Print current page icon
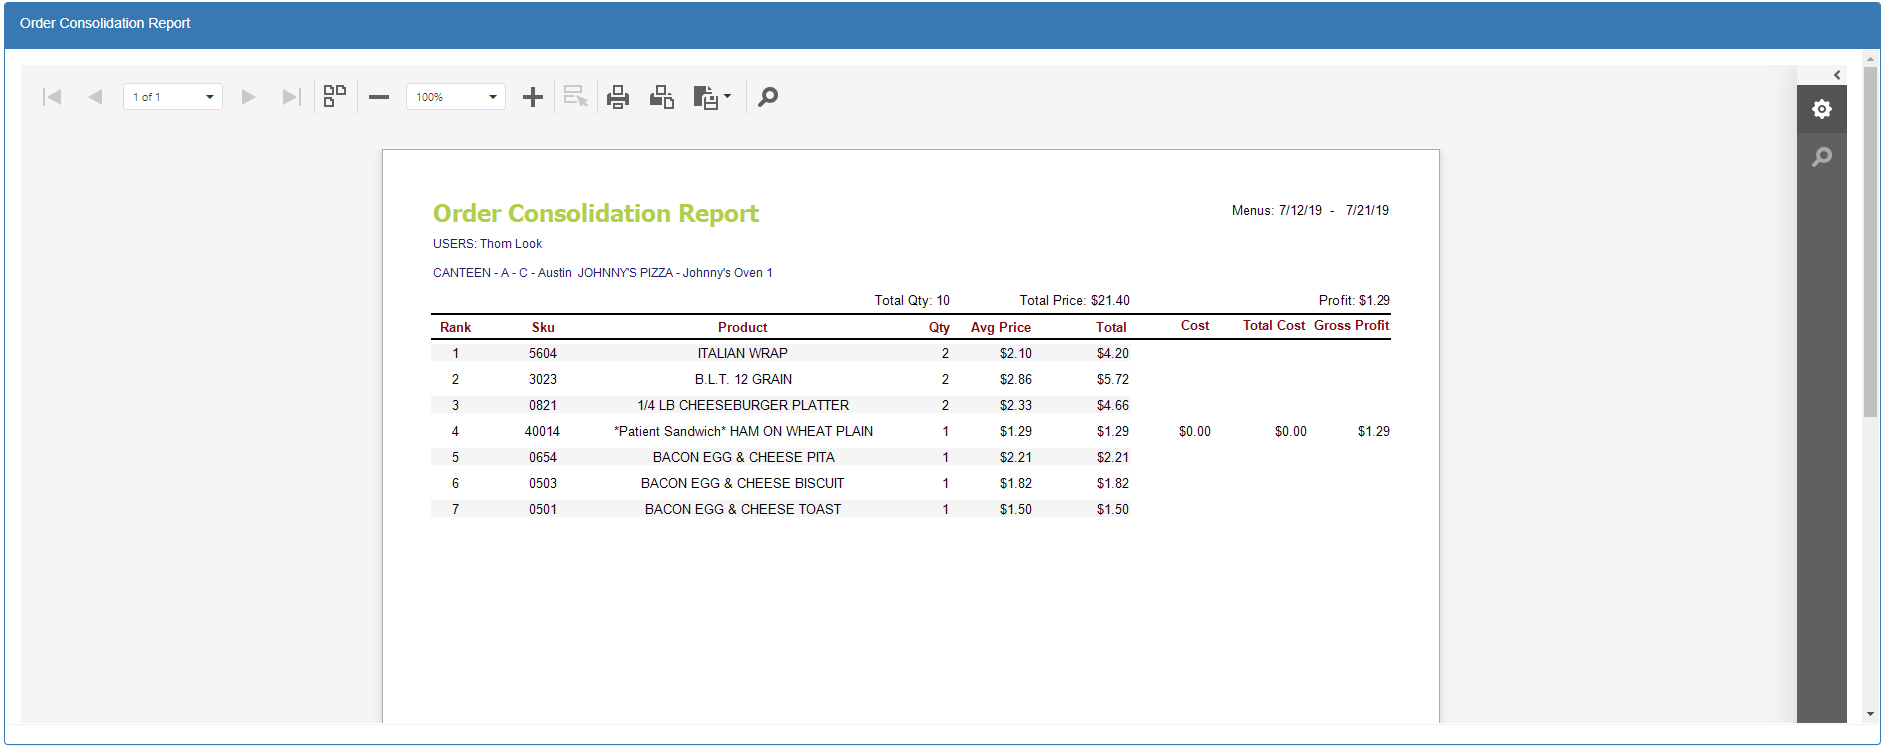 click(x=662, y=97)
